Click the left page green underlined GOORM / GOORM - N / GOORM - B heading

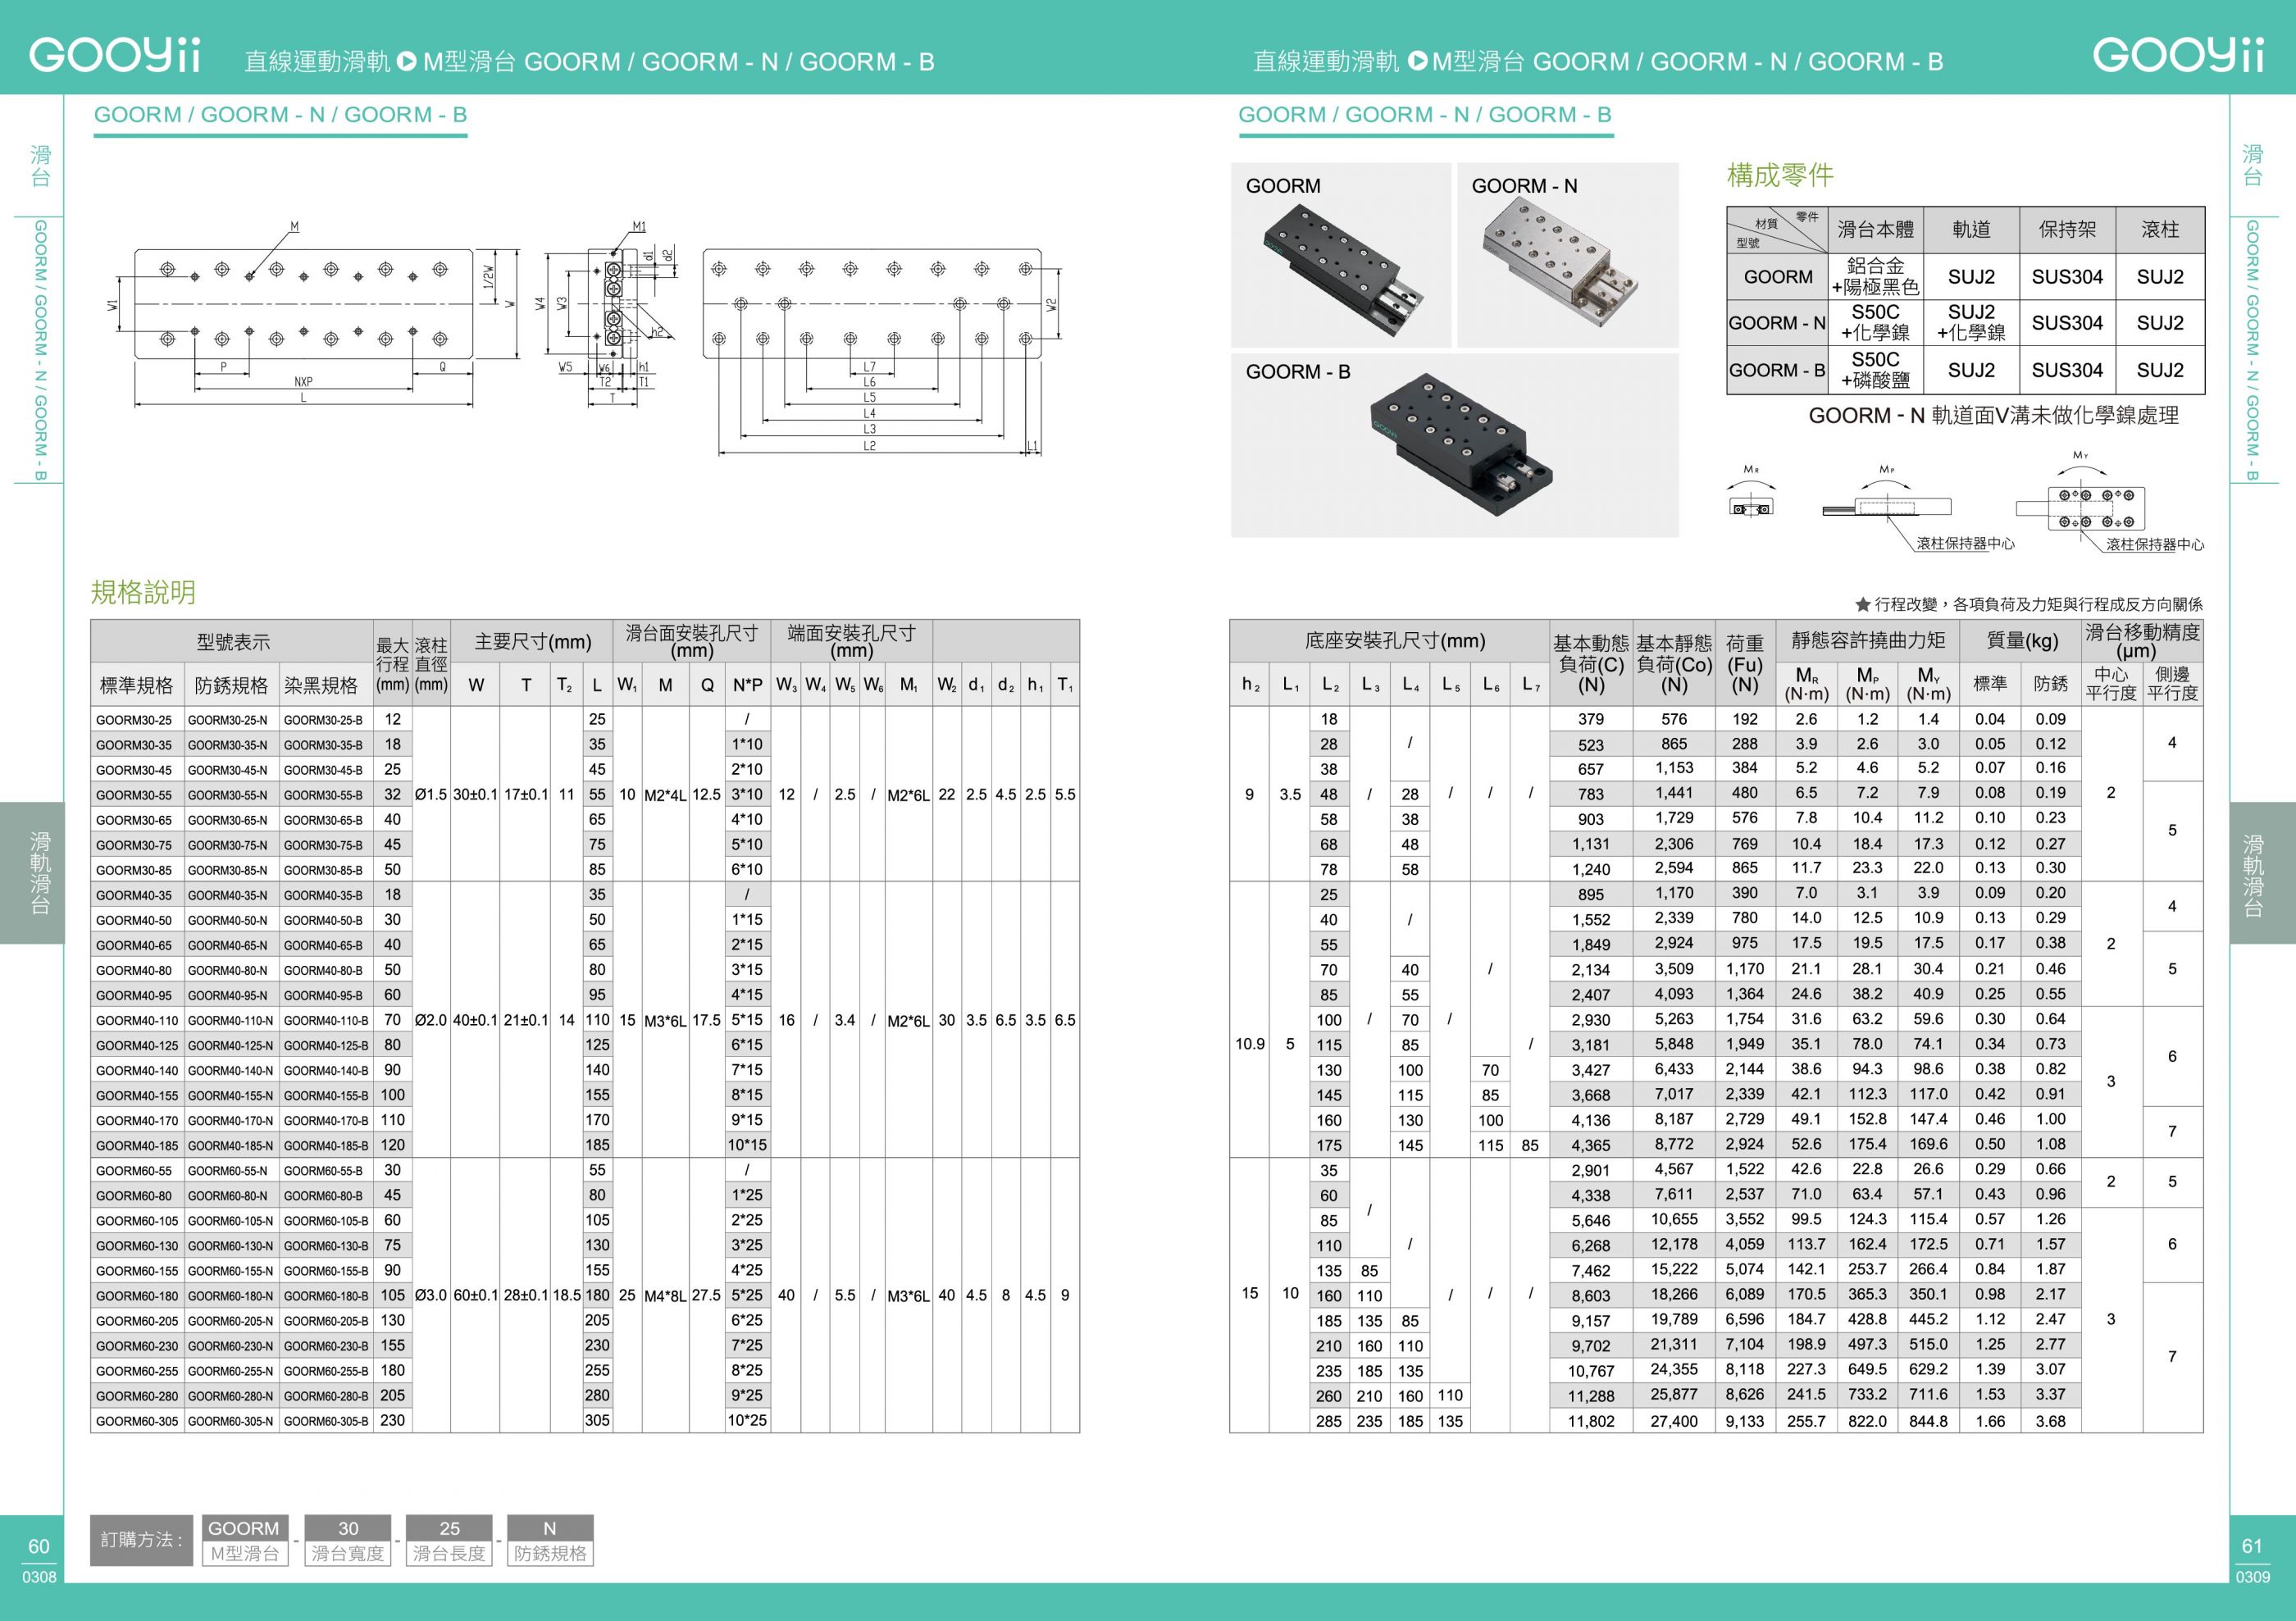[x=280, y=115]
